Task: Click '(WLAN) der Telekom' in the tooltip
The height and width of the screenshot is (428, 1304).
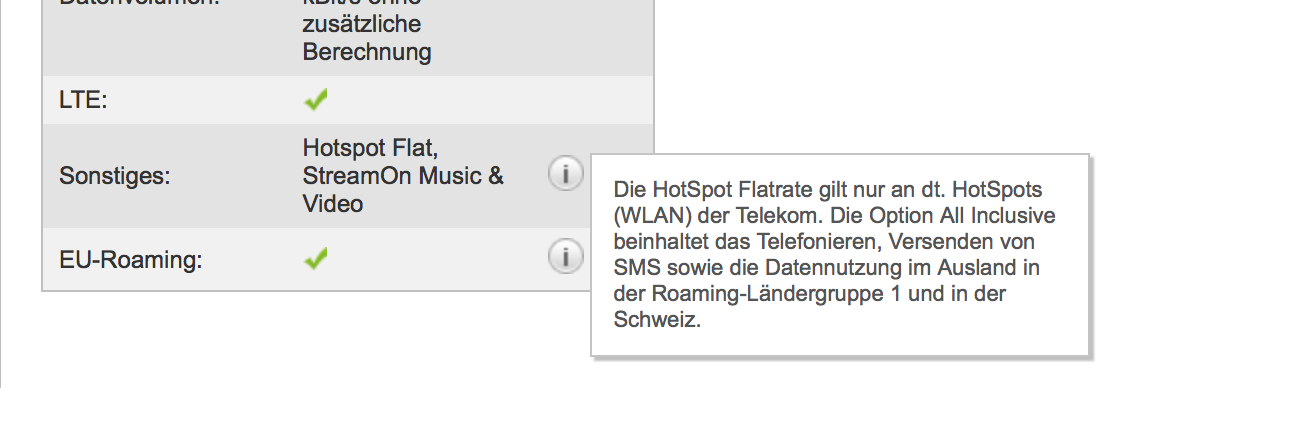Action: [x=699, y=215]
